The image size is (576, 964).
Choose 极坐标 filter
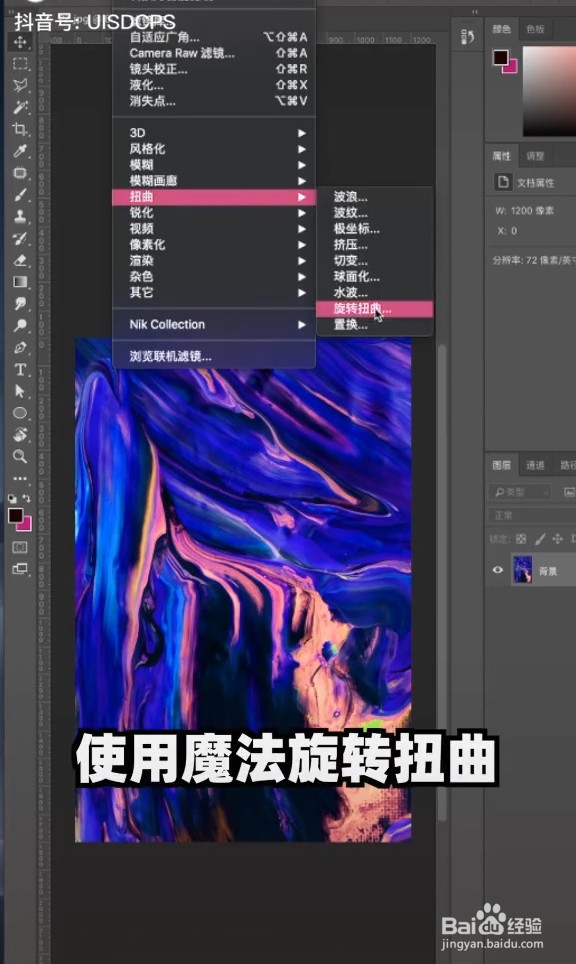point(374,229)
